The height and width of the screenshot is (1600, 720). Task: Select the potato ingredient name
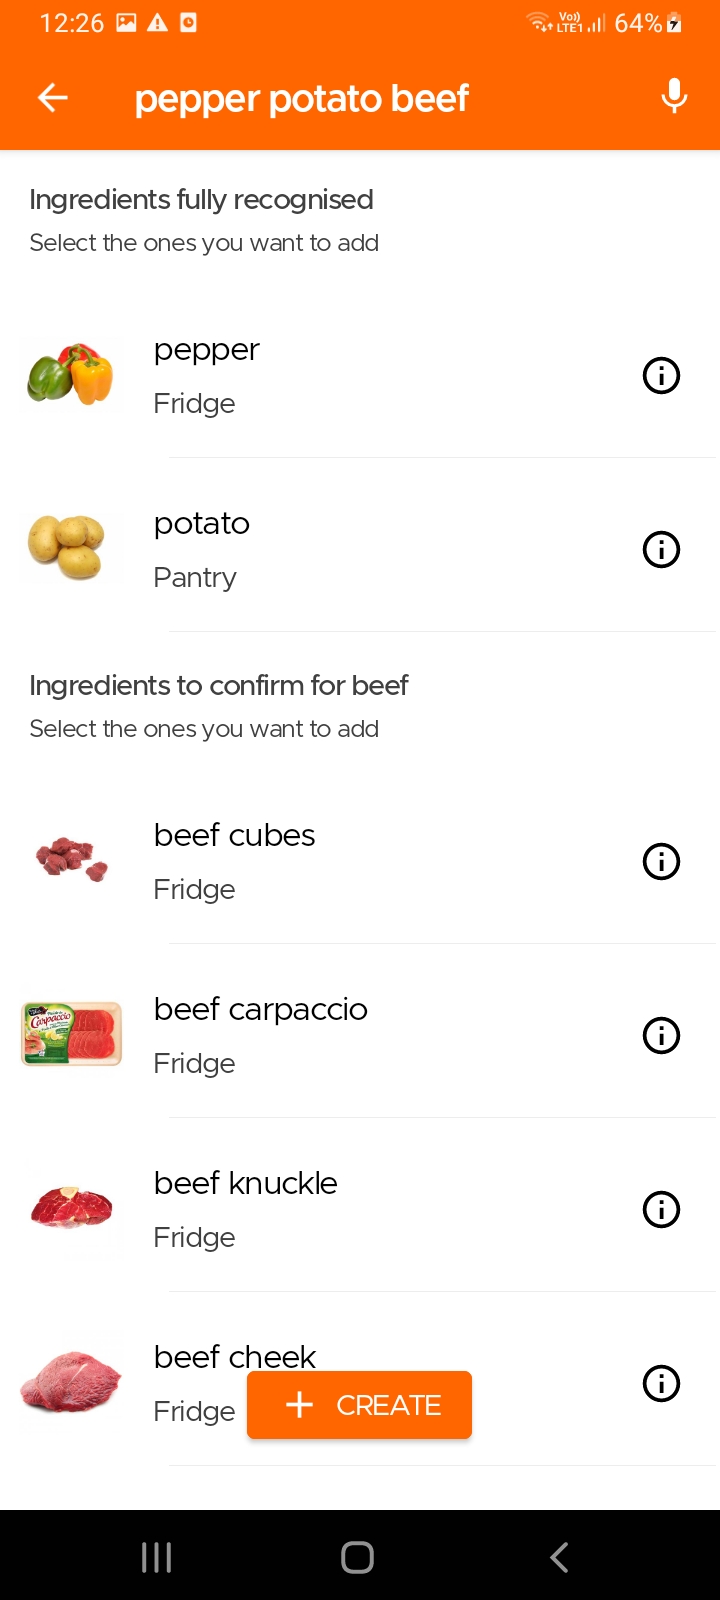coord(202,524)
